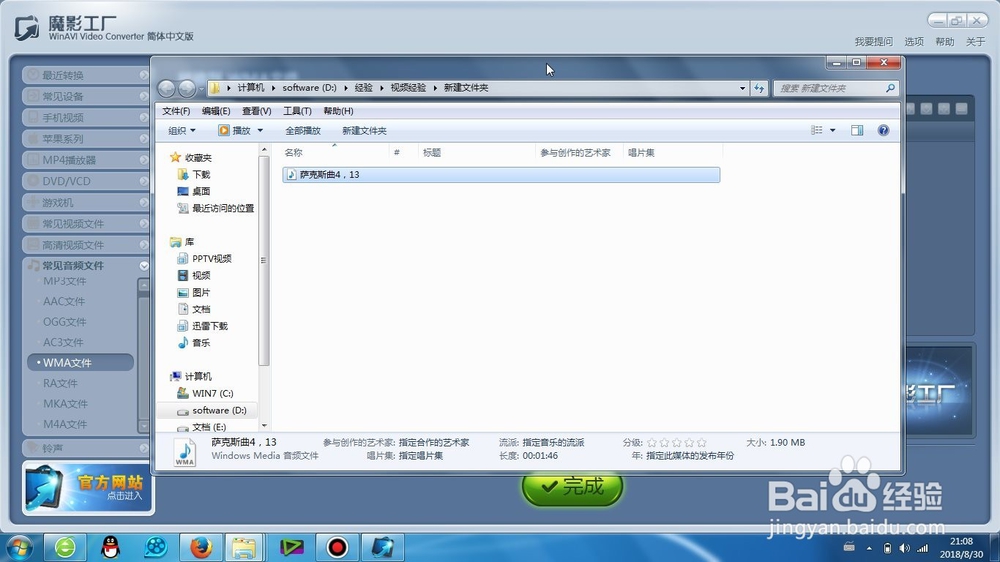1000x562 pixels.
Task: Select the file 萨克斯曲4，13
Action: point(501,175)
